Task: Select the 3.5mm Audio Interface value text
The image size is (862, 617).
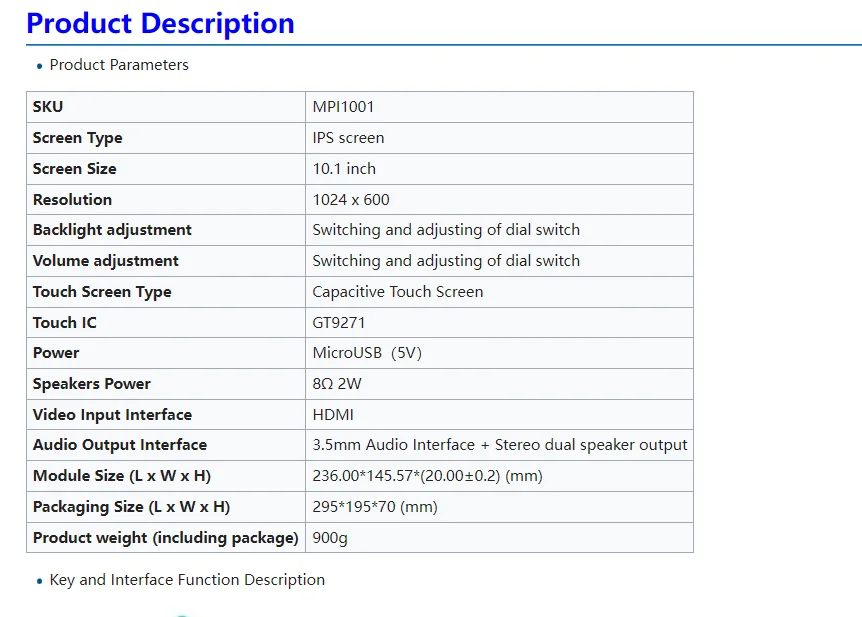Action: [x=500, y=445]
